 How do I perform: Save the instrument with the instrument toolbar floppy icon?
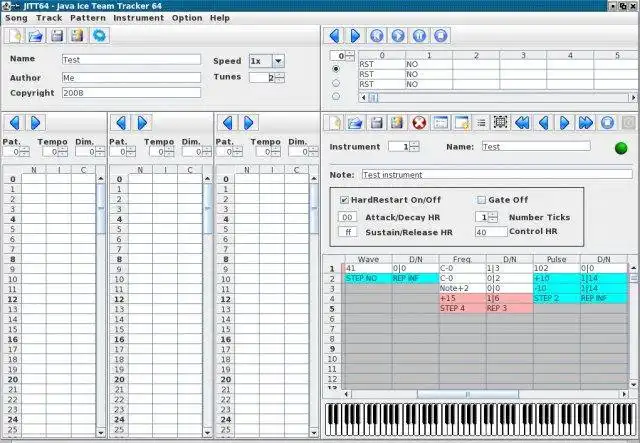click(x=377, y=122)
